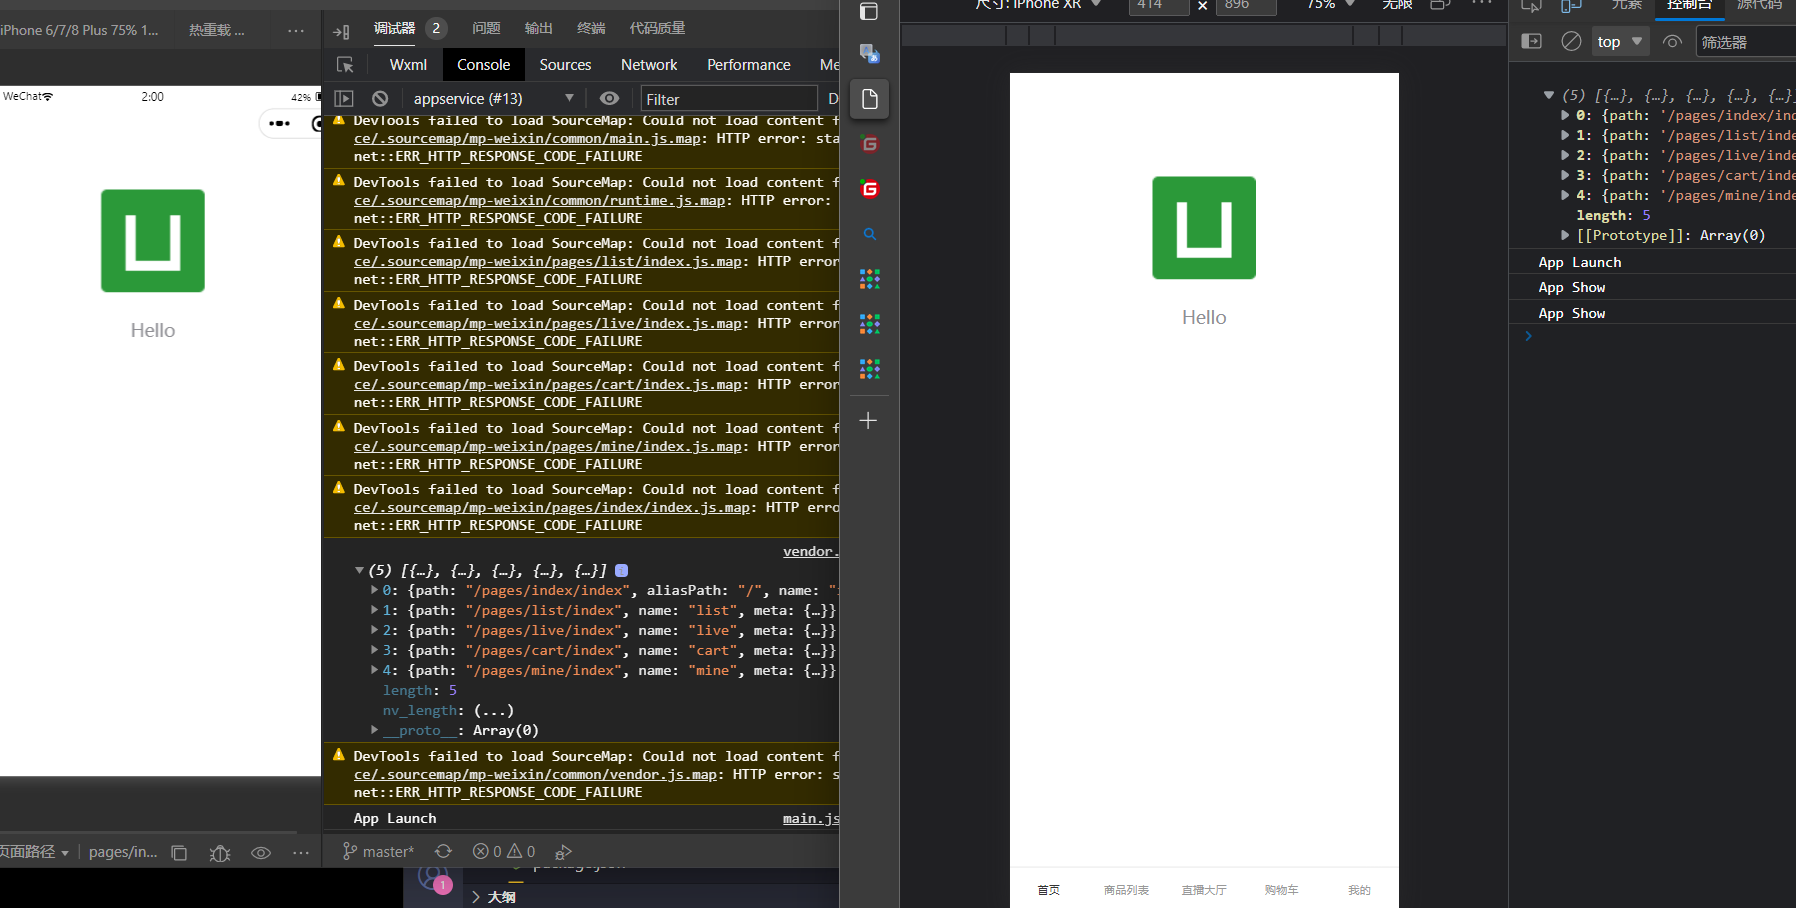
Task: Tap 直播大厅 in the browser preview tab bar
Action: (1204, 890)
